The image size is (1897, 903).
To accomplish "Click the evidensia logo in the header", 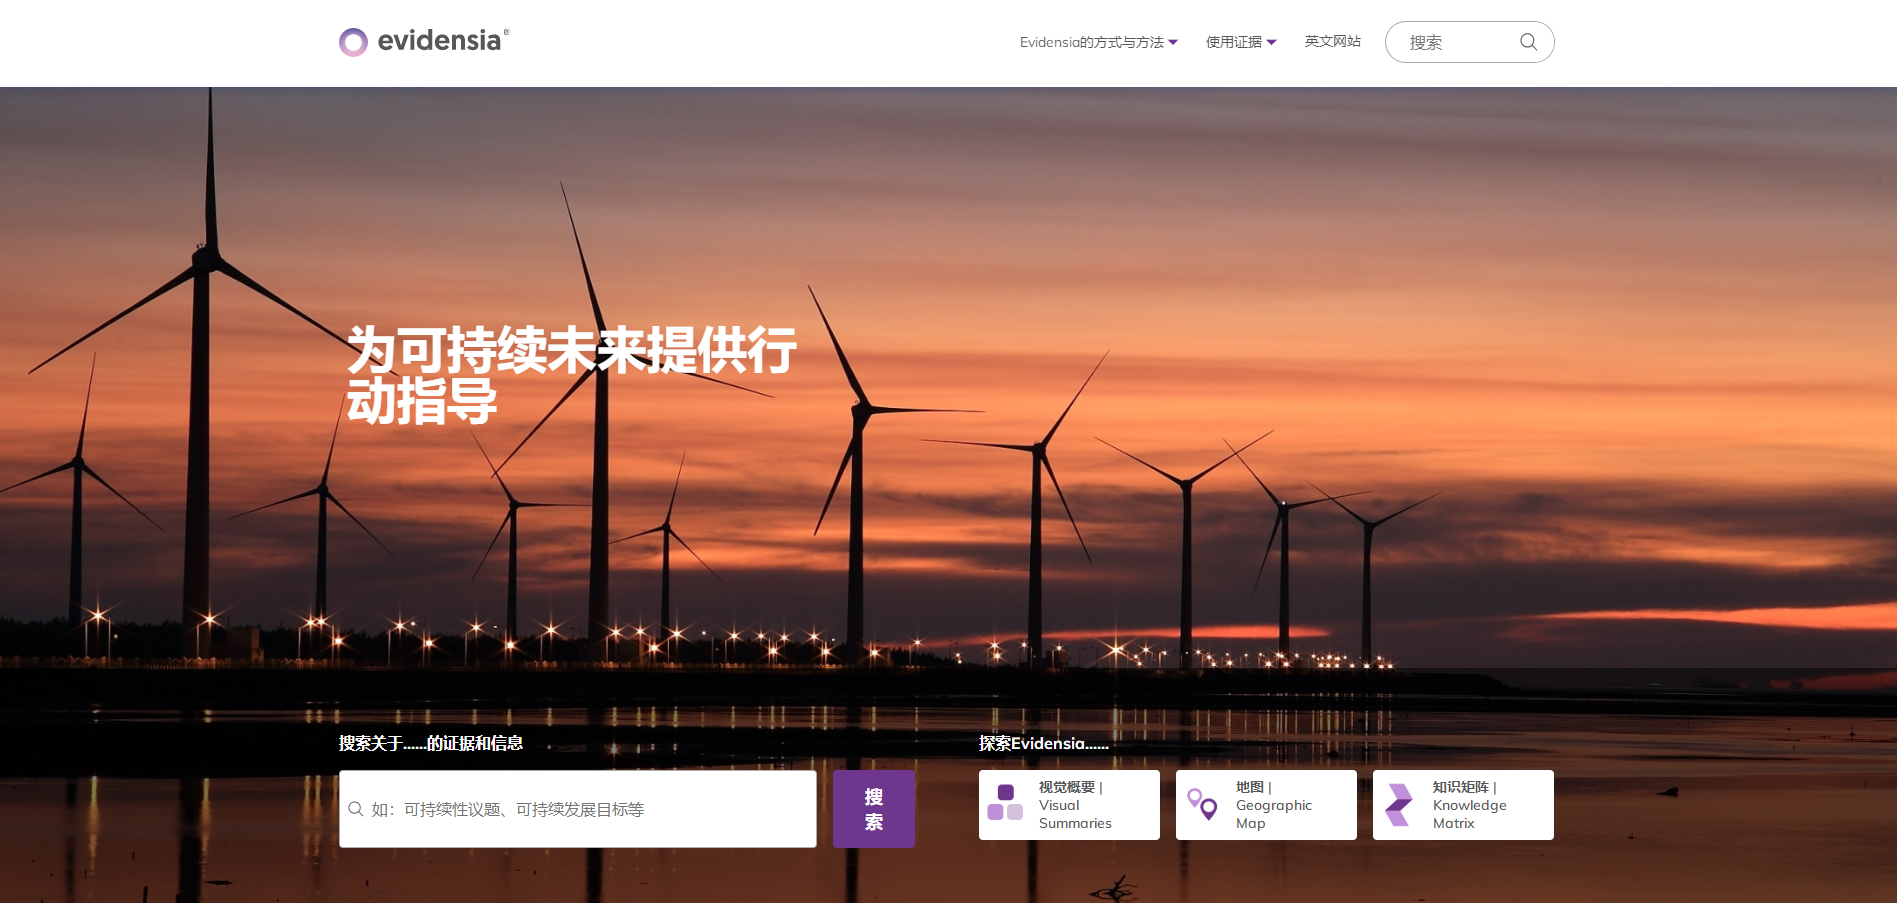I will [x=424, y=41].
